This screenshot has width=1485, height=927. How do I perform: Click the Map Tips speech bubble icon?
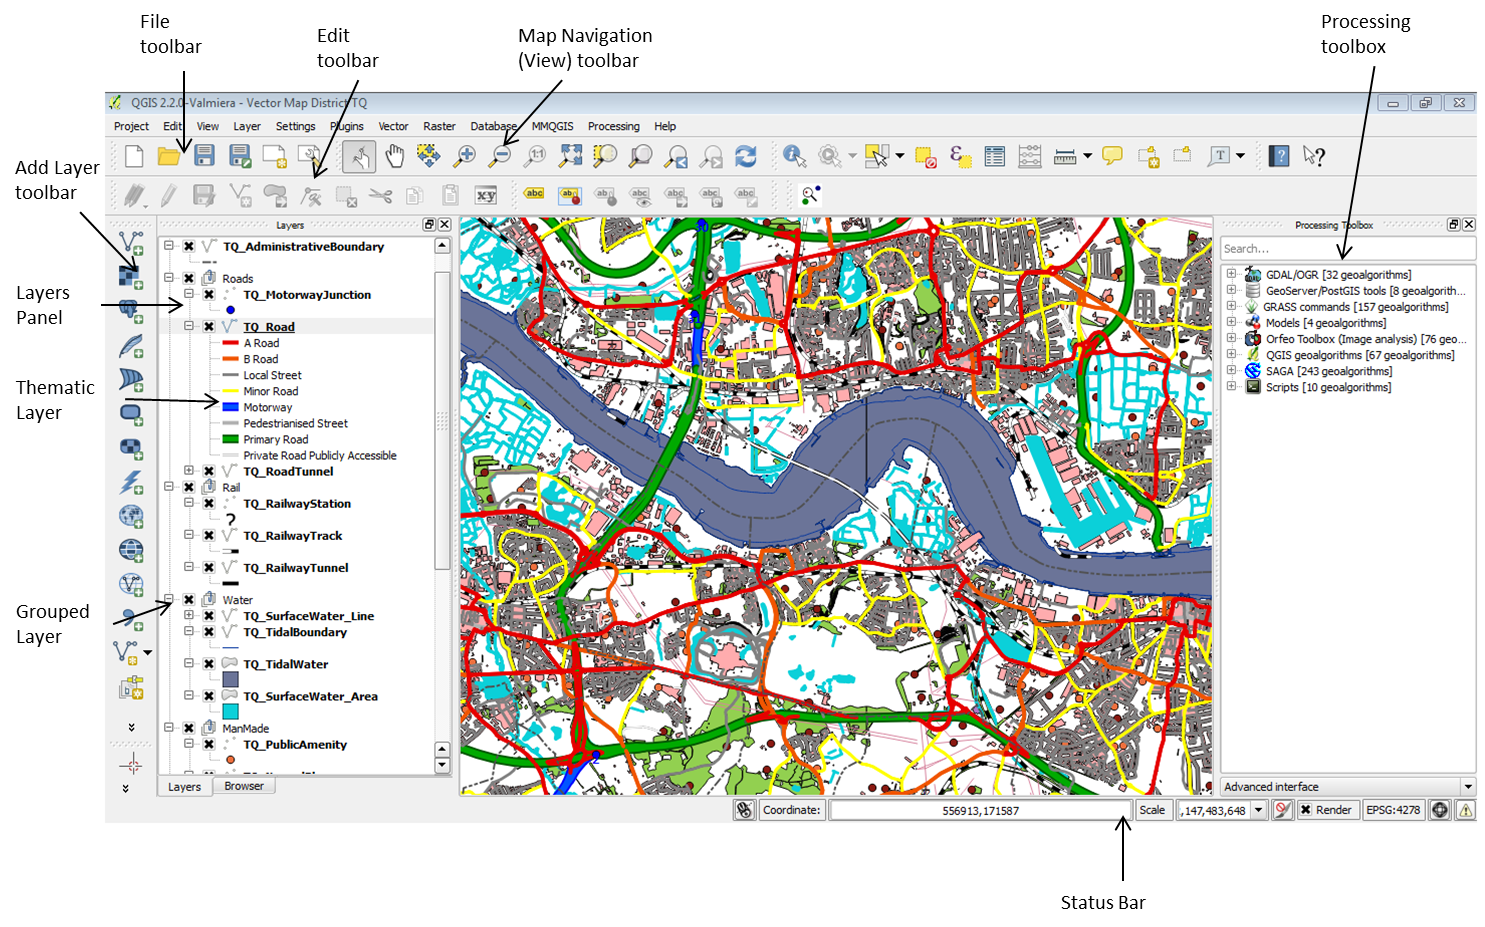(1112, 155)
